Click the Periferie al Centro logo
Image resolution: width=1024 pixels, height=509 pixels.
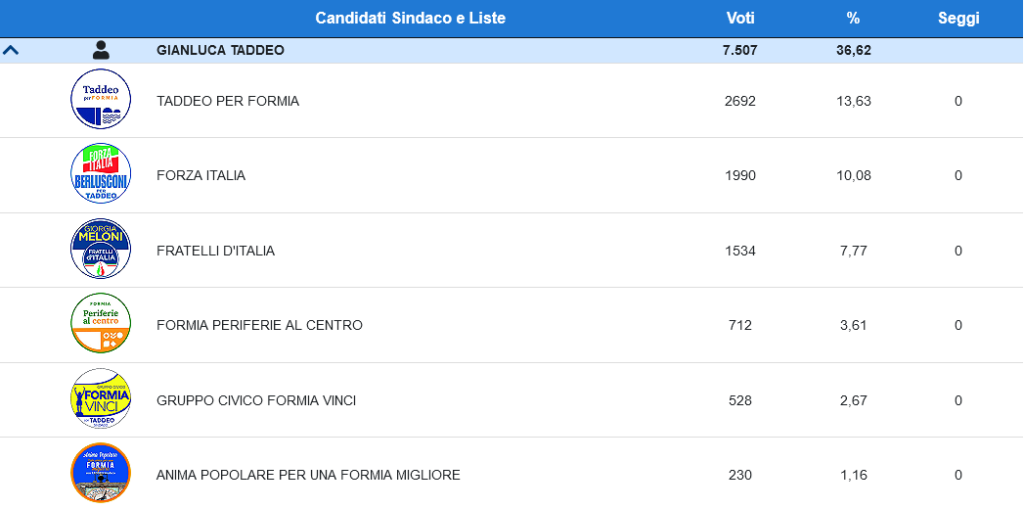click(101, 324)
